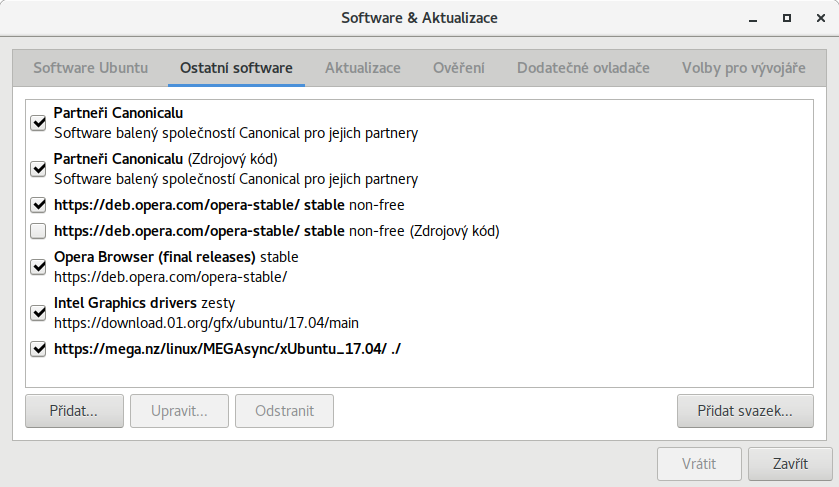Uncheck the mega.nz MEGAsync repository checkbox

[x=39, y=349]
